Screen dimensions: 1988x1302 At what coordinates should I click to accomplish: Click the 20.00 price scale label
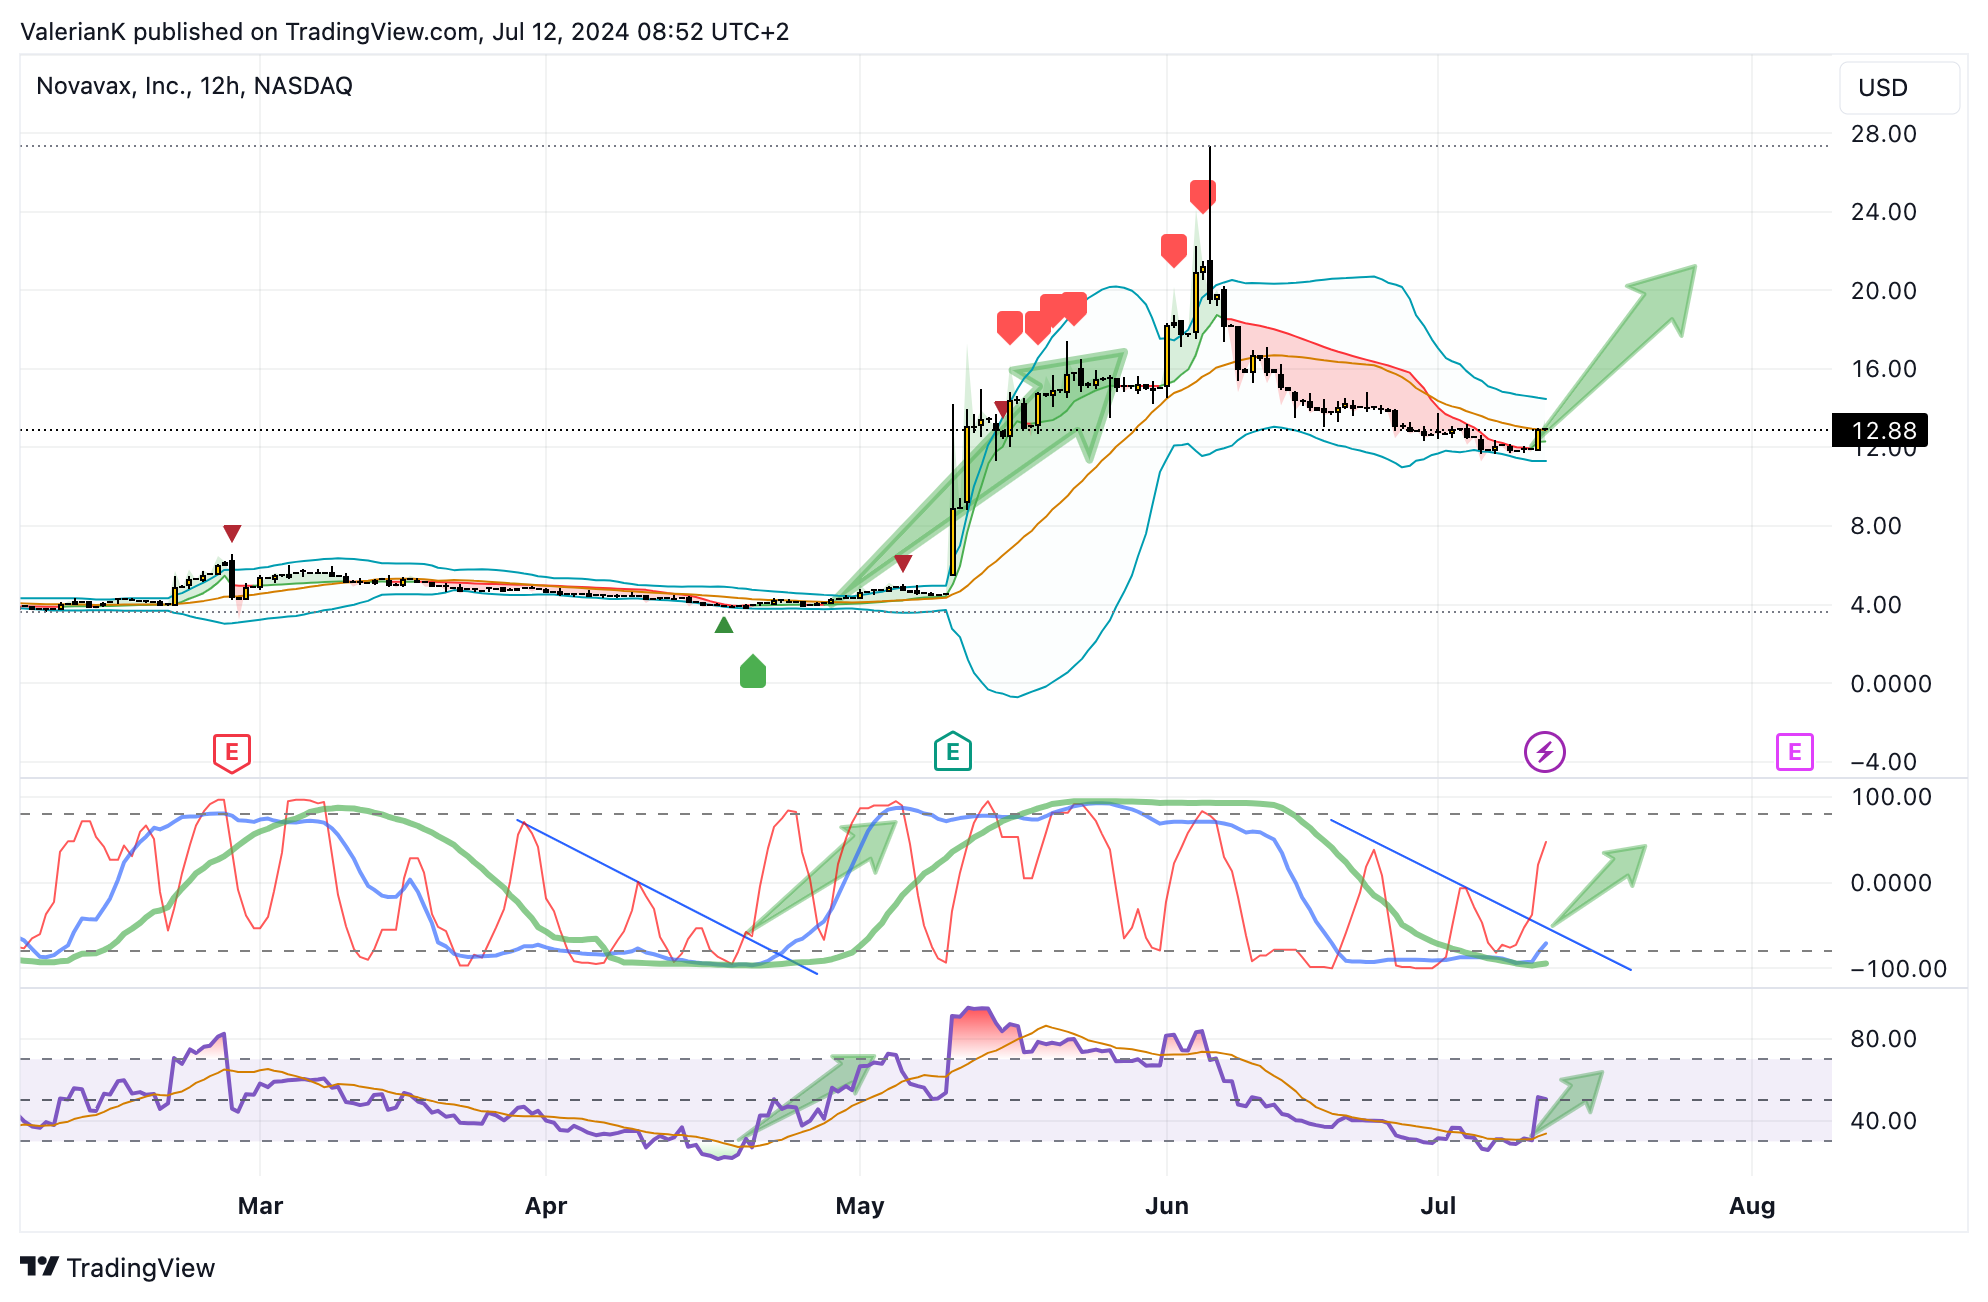(1884, 291)
